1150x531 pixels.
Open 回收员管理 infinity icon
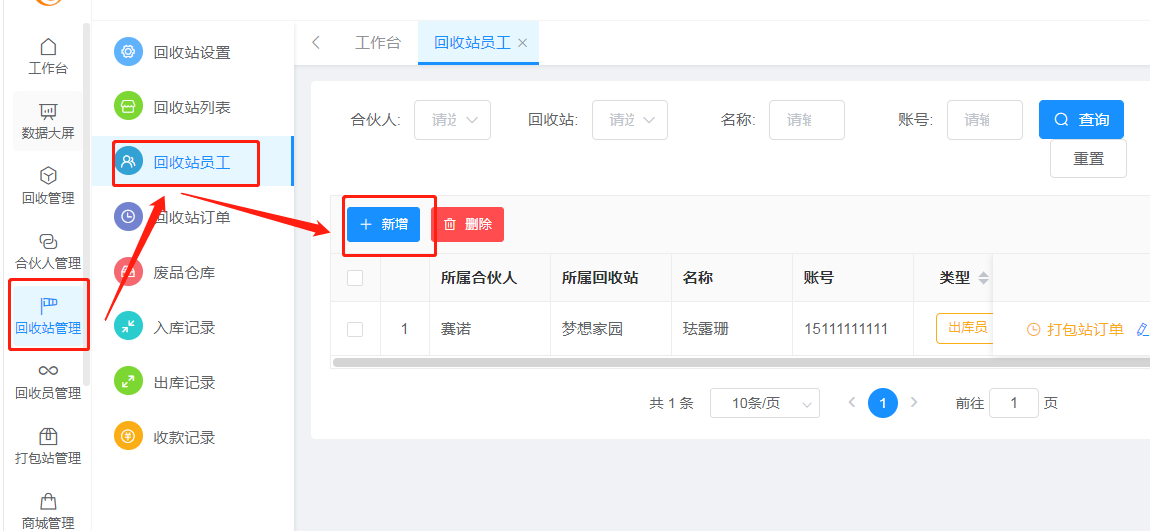point(48,370)
